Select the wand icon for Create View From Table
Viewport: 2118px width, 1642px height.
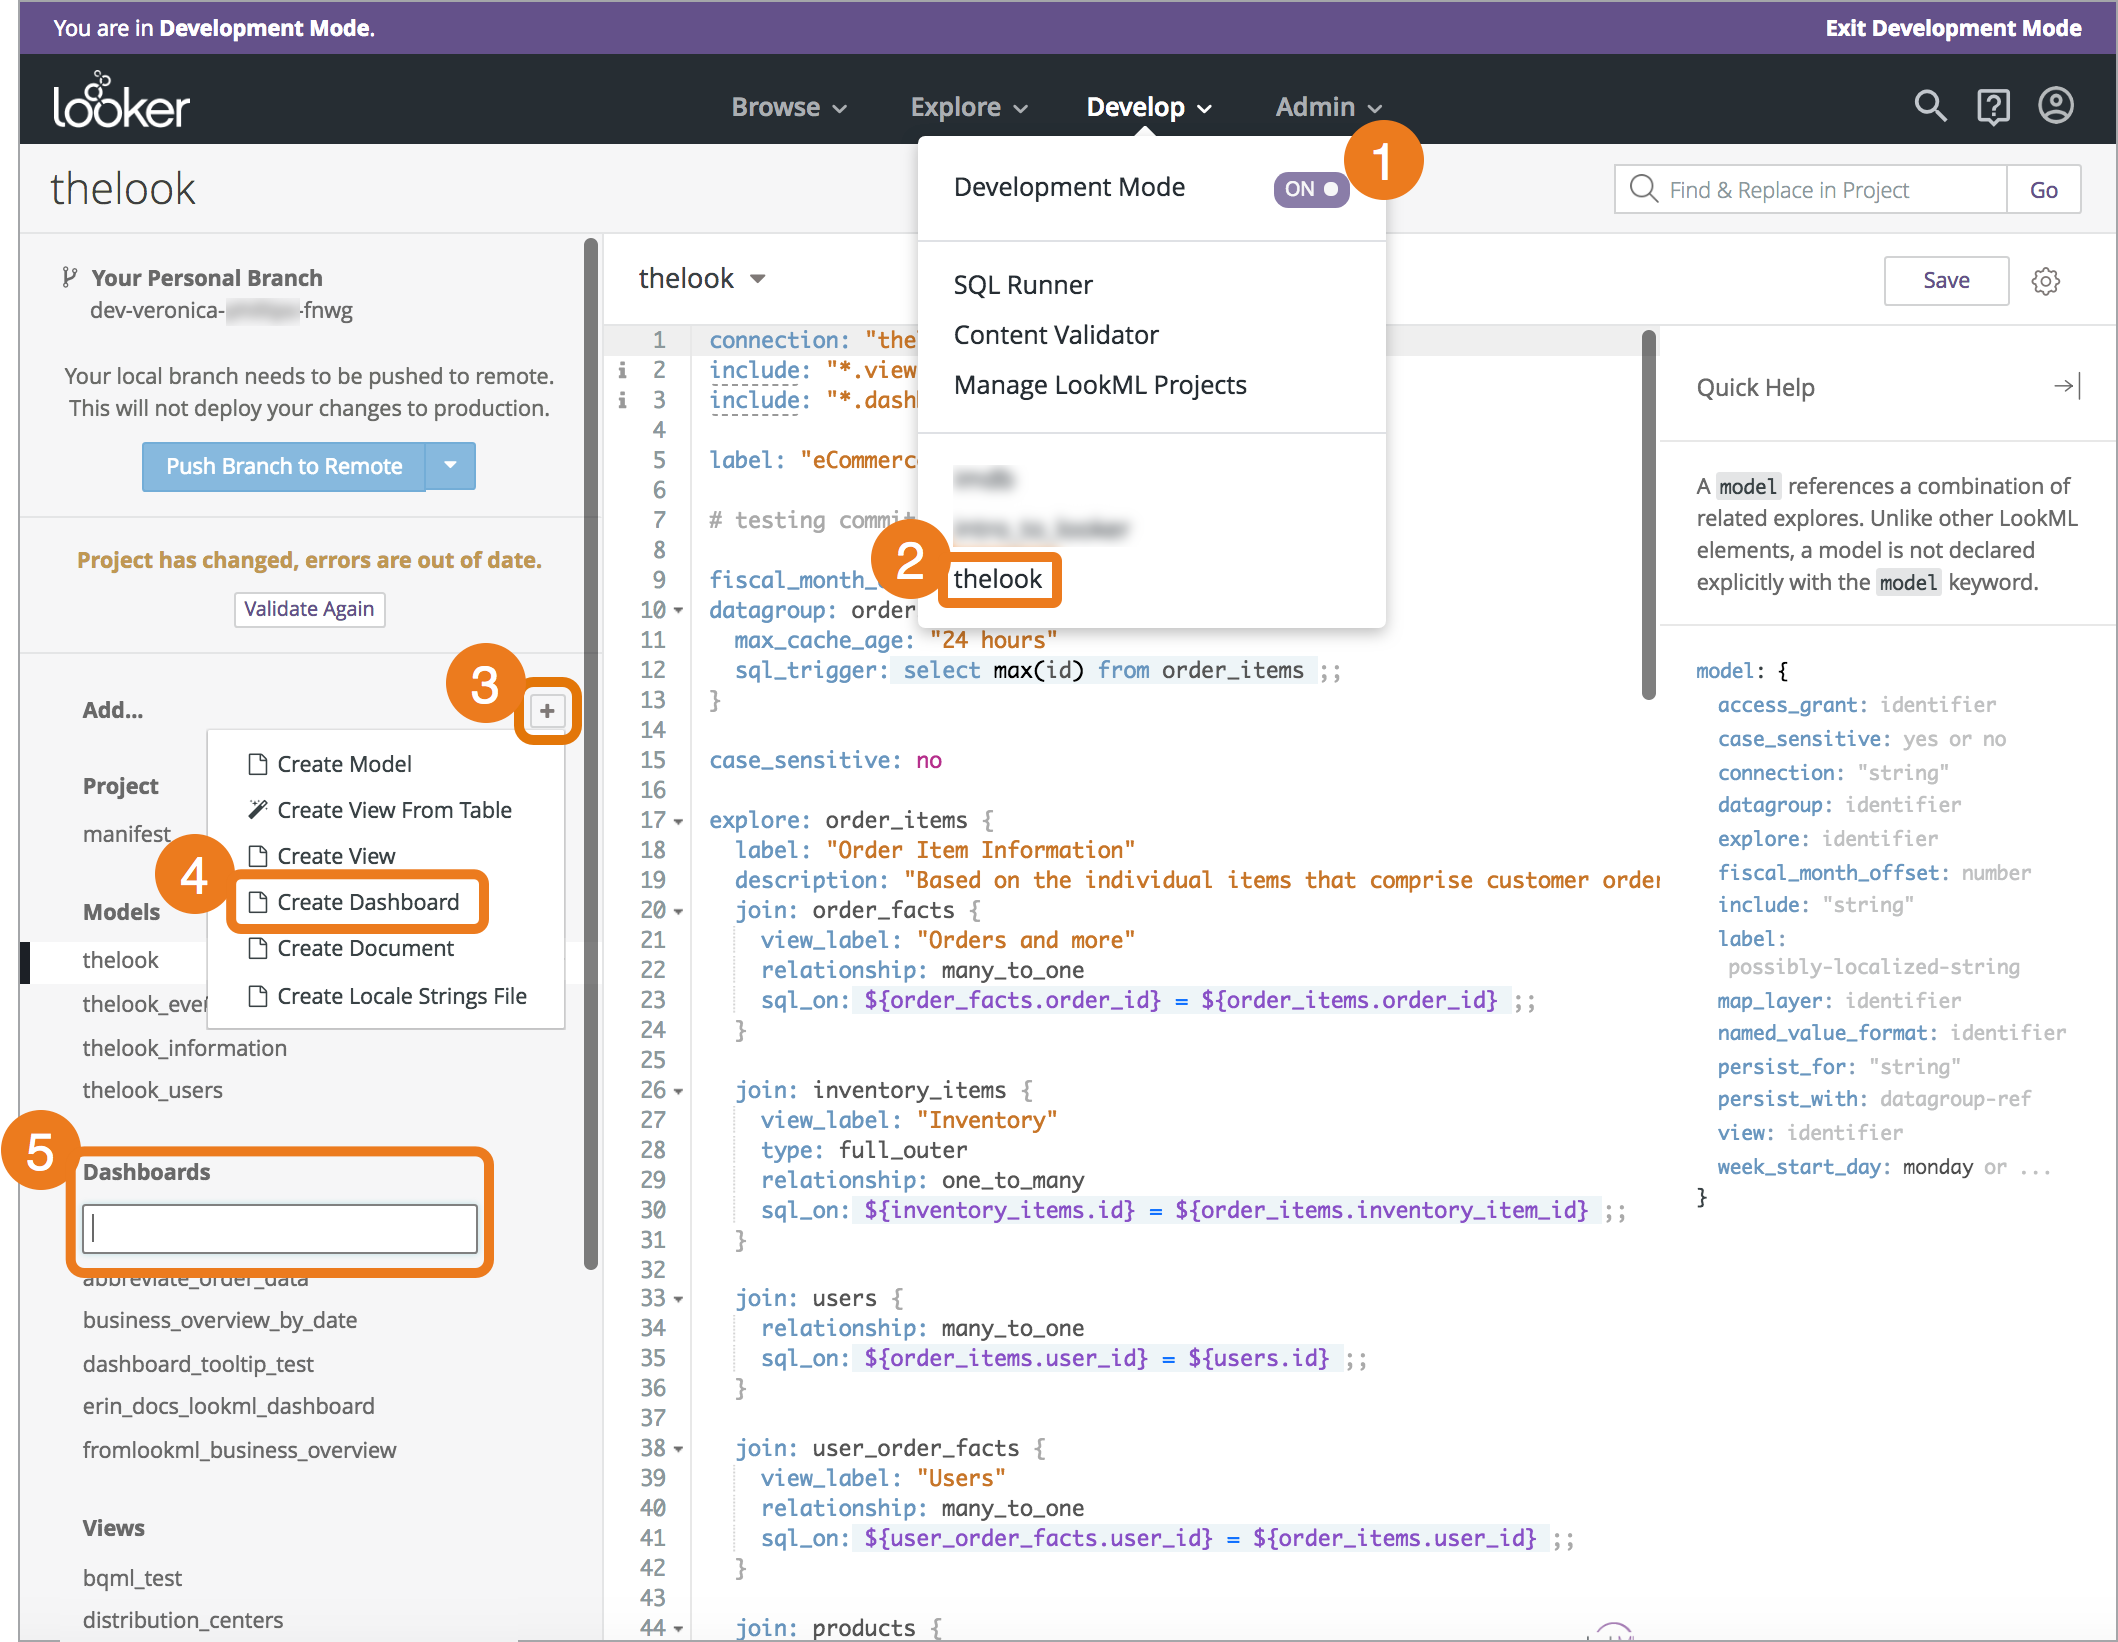pos(259,809)
